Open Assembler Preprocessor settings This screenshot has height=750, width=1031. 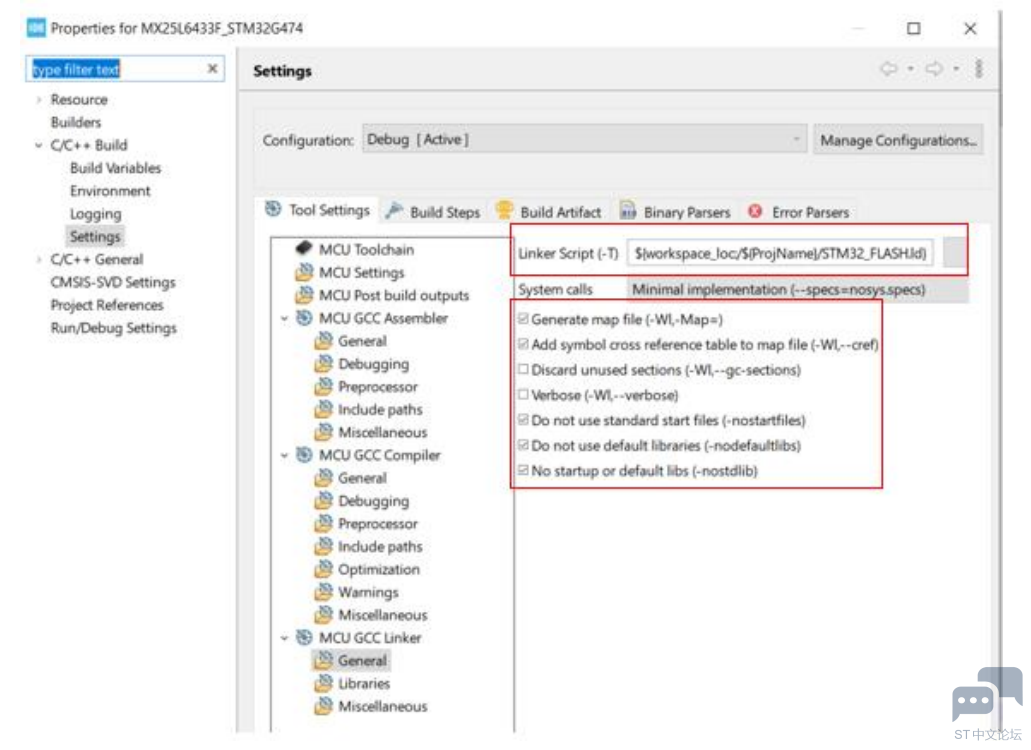[377, 387]
